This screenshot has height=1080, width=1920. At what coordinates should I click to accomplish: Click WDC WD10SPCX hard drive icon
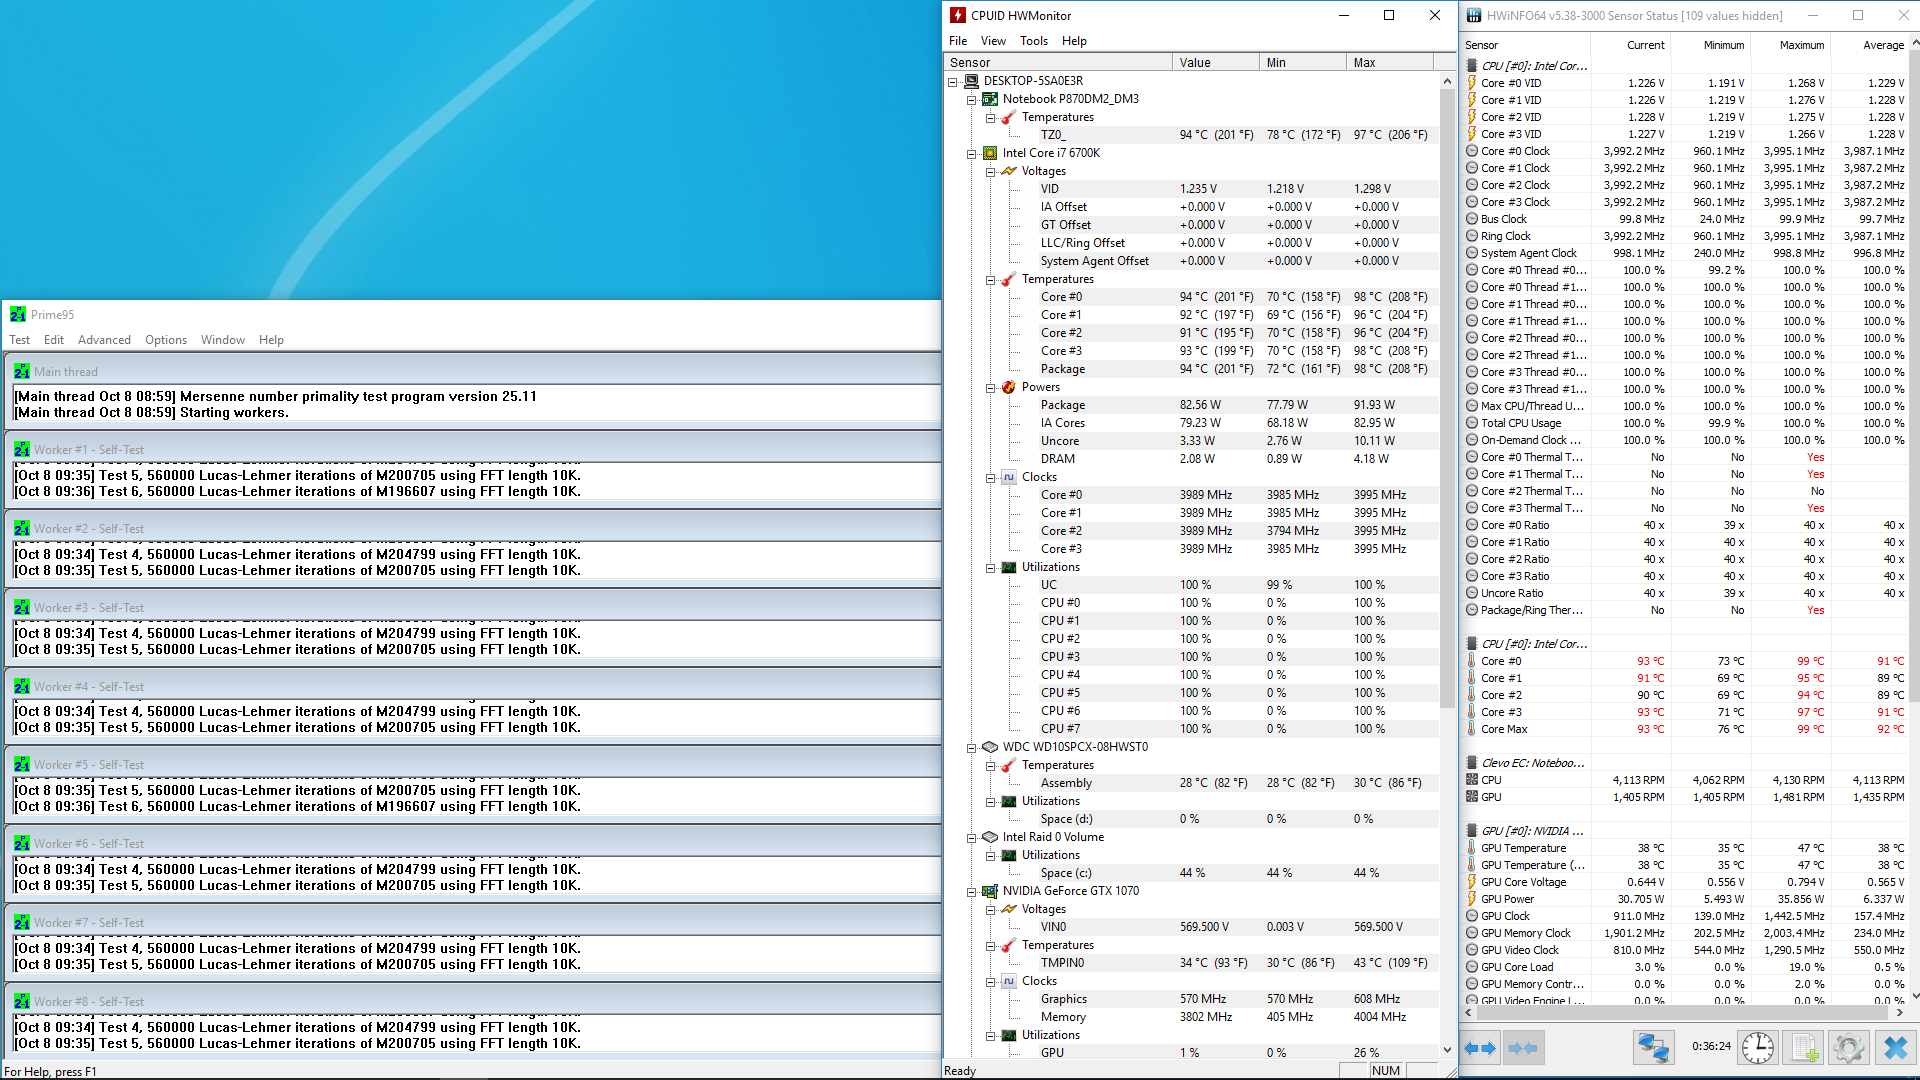click(990, 747)
